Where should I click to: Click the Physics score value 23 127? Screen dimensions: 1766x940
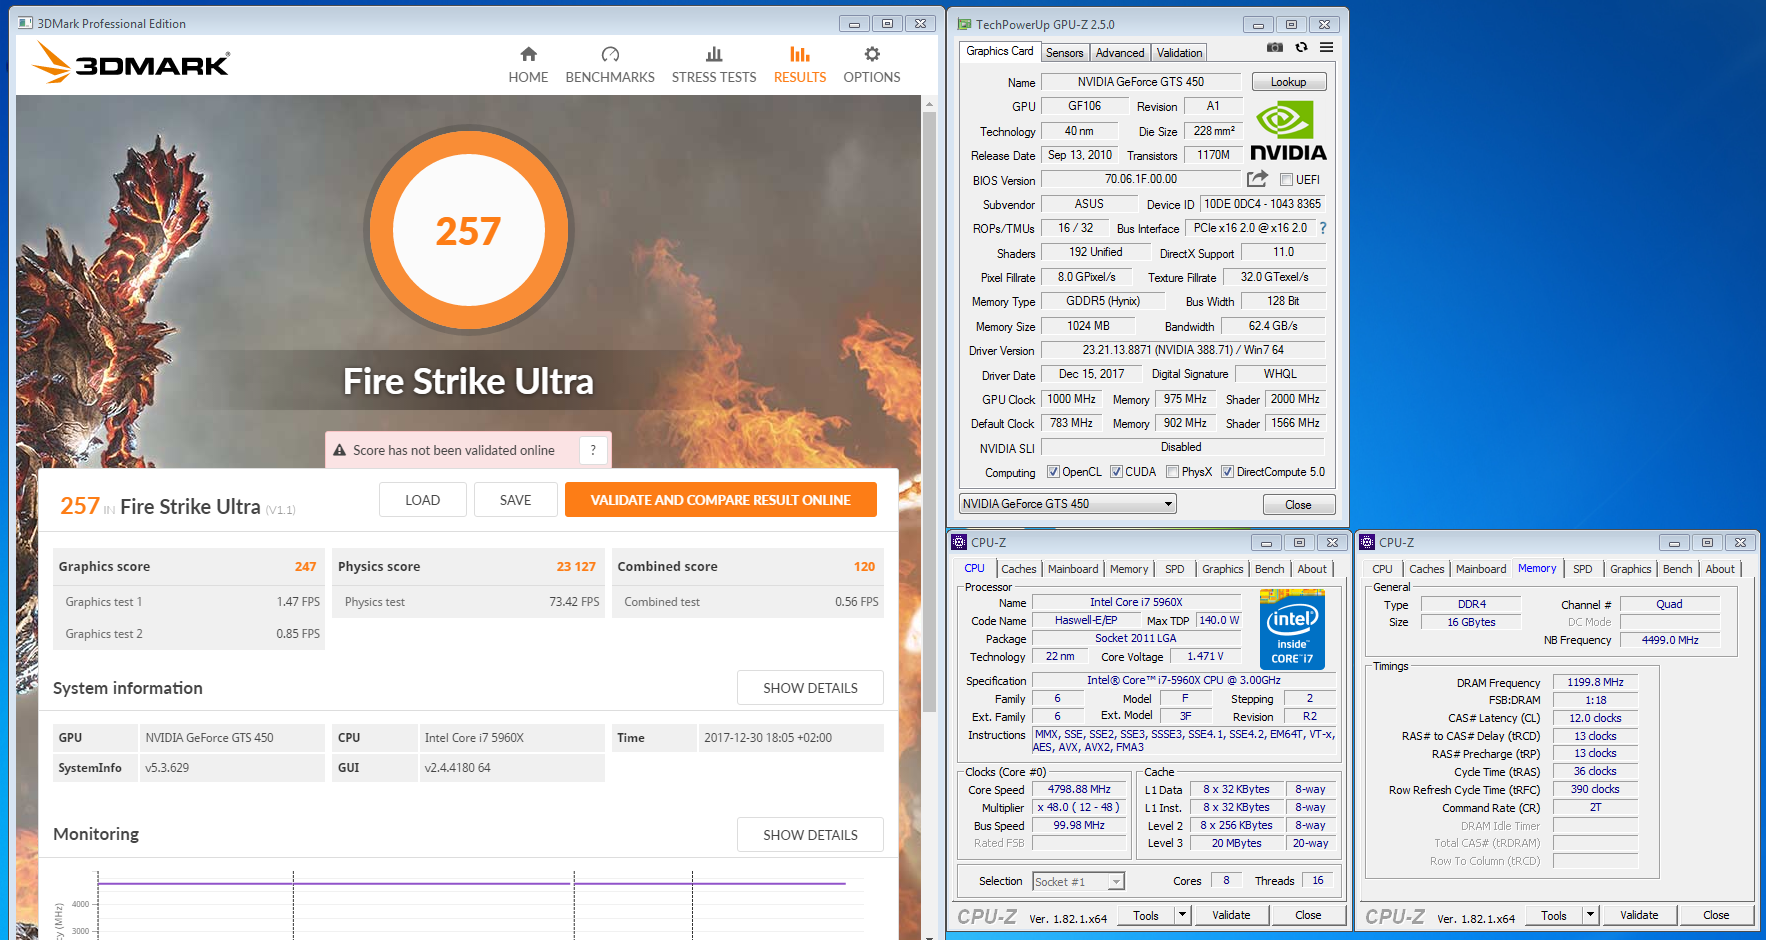click(576, 566)
